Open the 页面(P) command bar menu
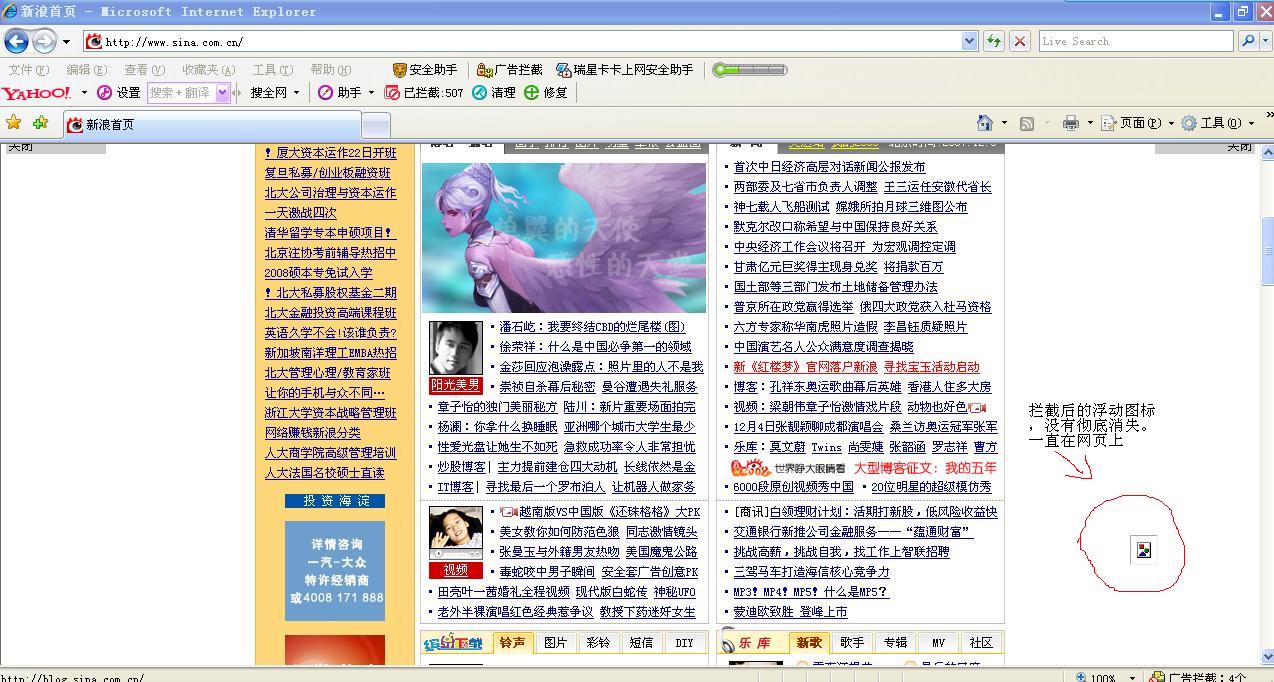 point(1137,123)
